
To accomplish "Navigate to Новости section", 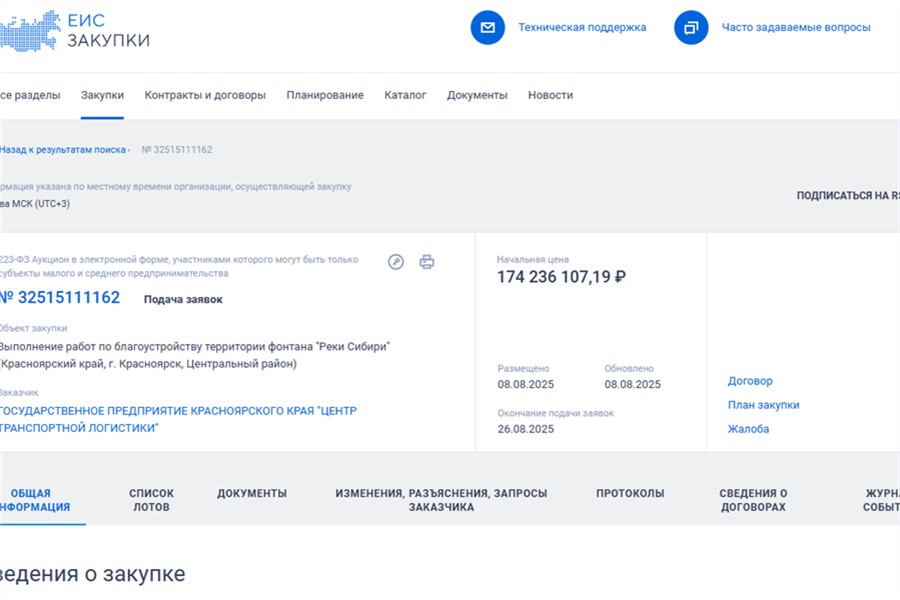I will coord(550,95).
